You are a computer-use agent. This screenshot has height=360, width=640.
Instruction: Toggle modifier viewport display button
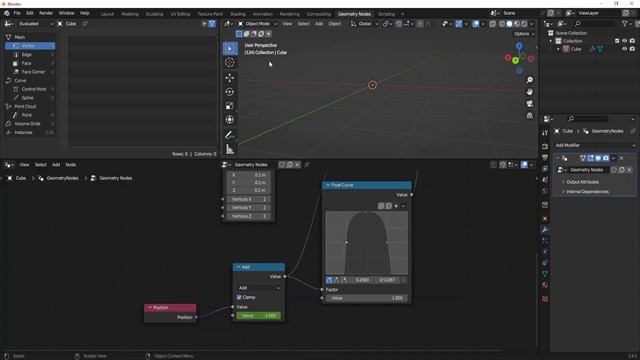click(x=598, y=158)
